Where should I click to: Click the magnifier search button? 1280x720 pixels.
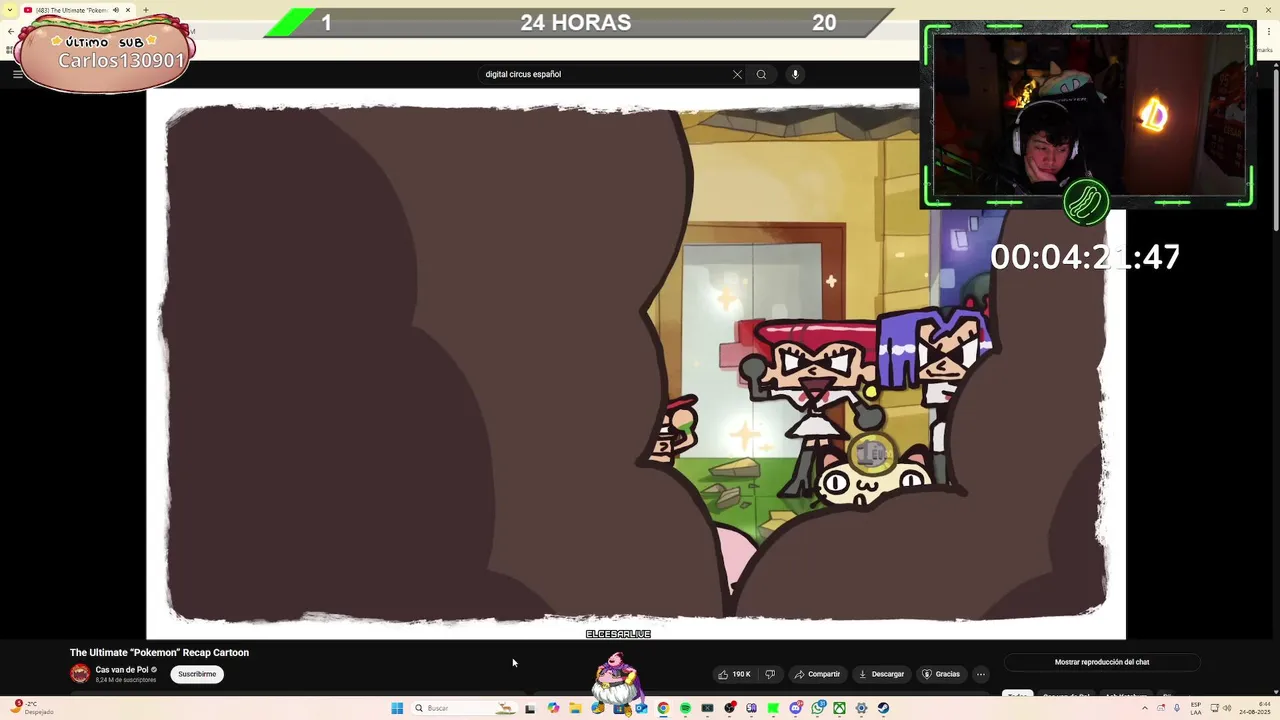point(761,74)
